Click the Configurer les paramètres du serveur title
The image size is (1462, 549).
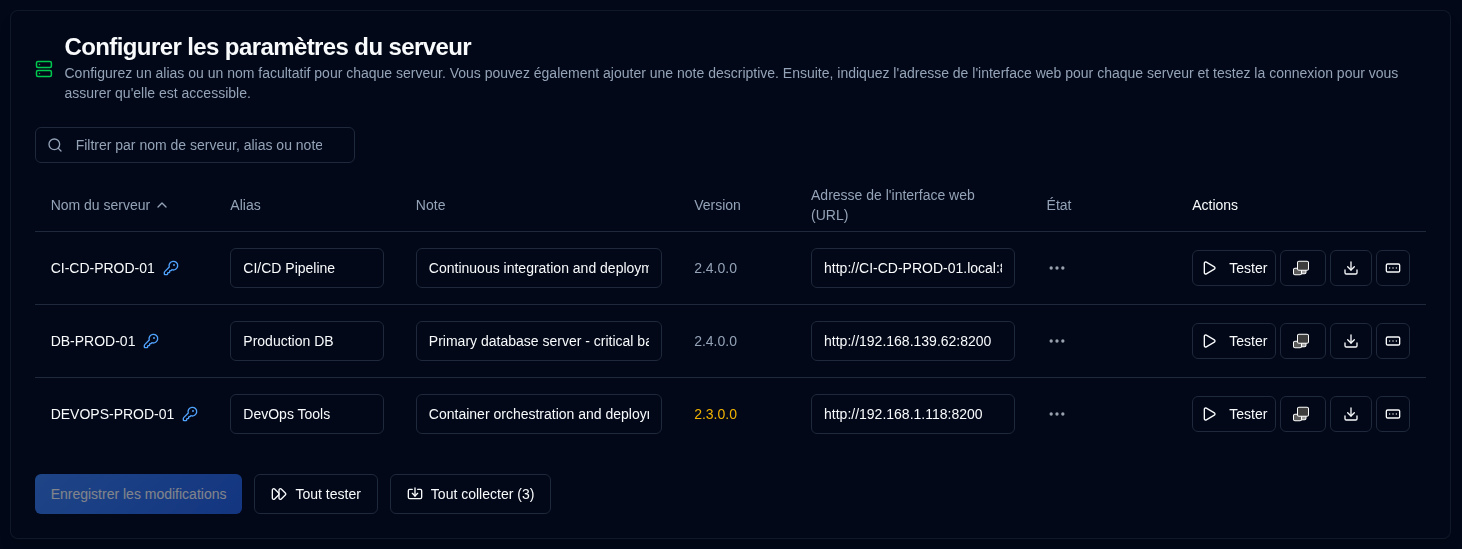(x=268, y=46)
